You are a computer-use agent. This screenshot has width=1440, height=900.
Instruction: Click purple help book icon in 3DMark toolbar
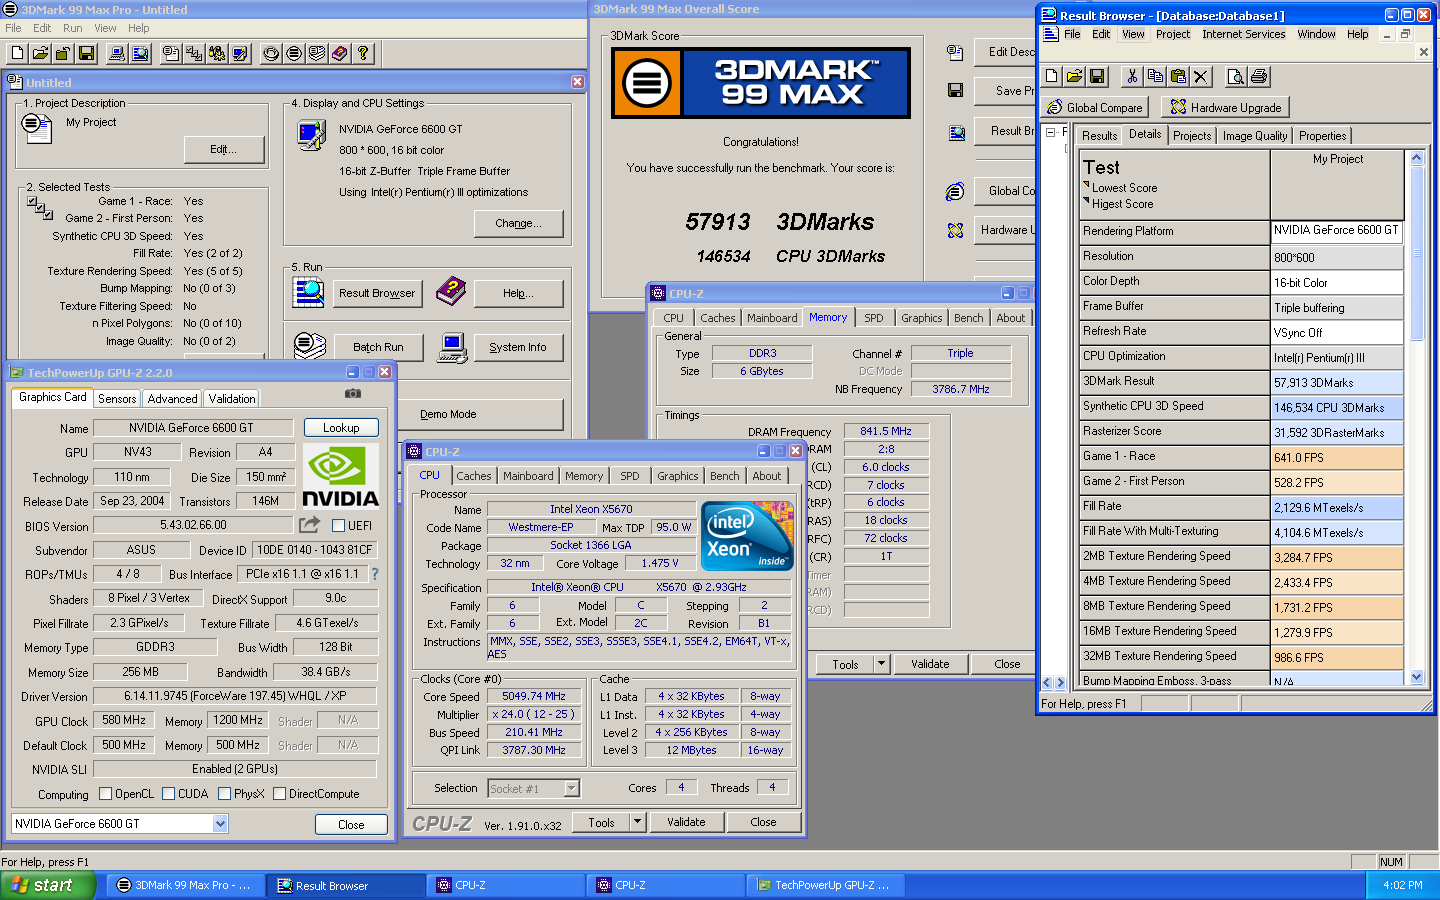point(340,53)
